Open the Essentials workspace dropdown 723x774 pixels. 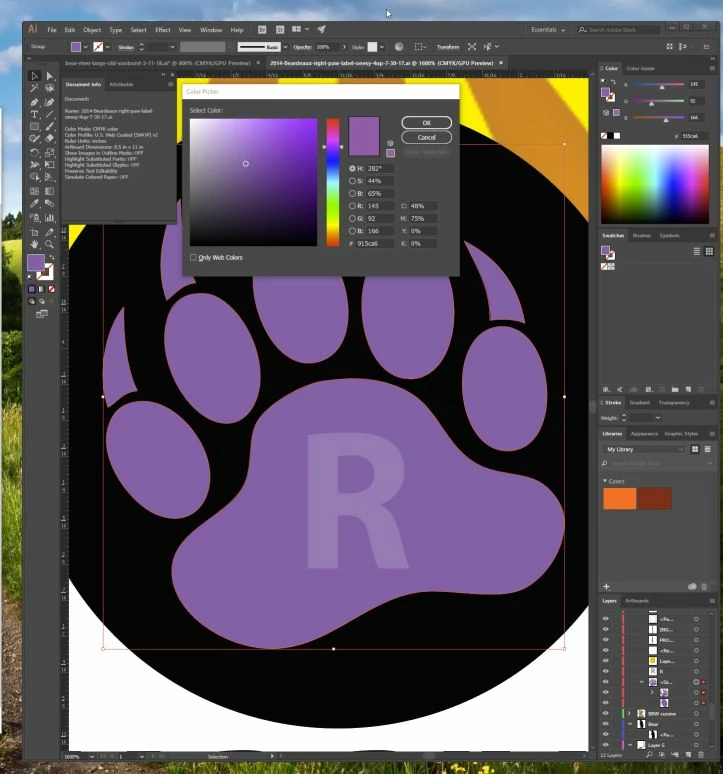(x=548, y=30)
